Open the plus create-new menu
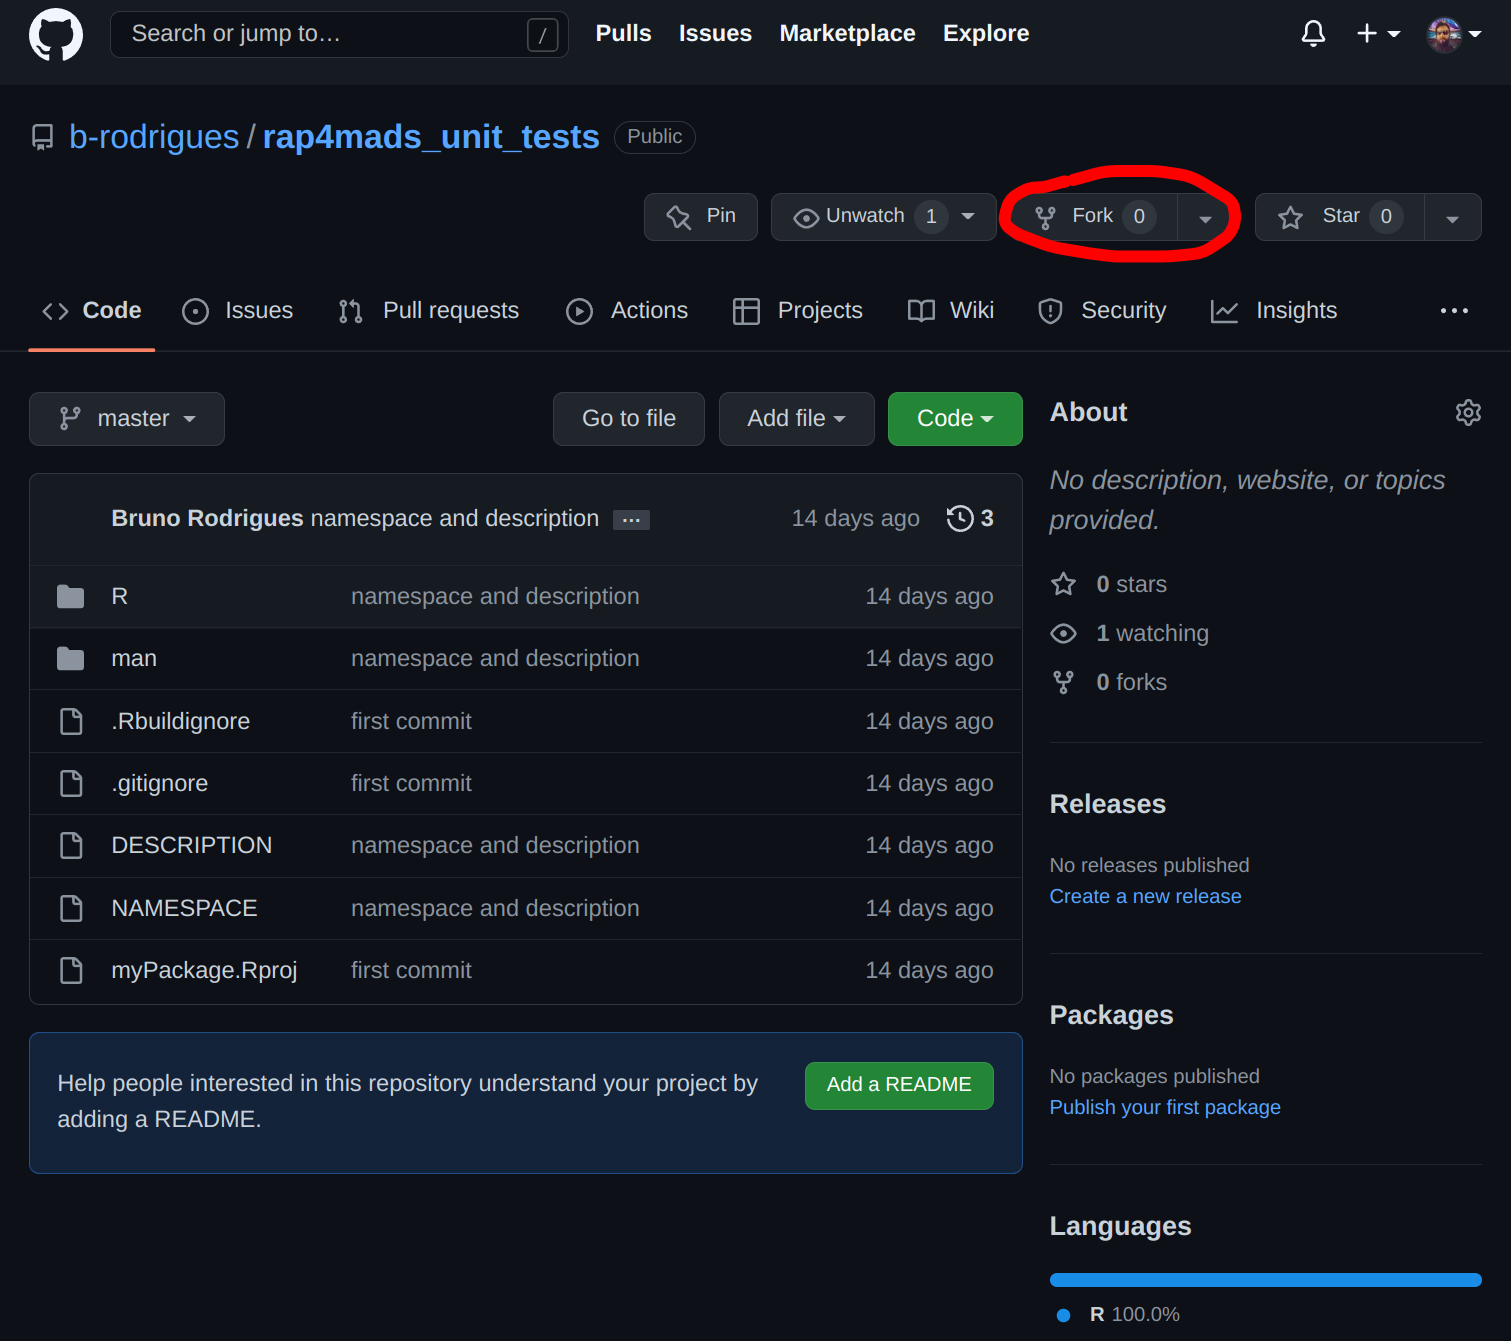The height and width of the screenshot is (1341, 1511). pyautogui.click(x=1378, y=34)
